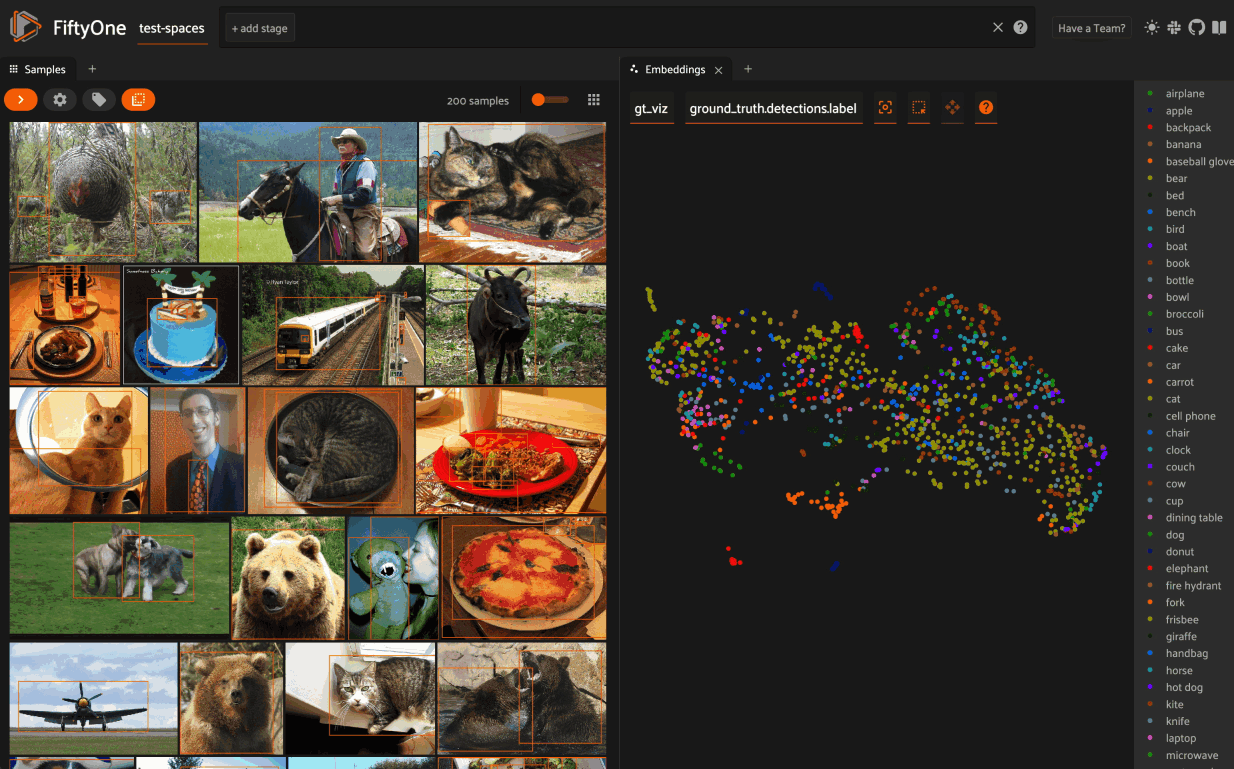Click the pan/move icon in Embeddings toolbar
The height and width of the screenshot is (769, 1234).
pyautogui.click(x=952, y=108)
